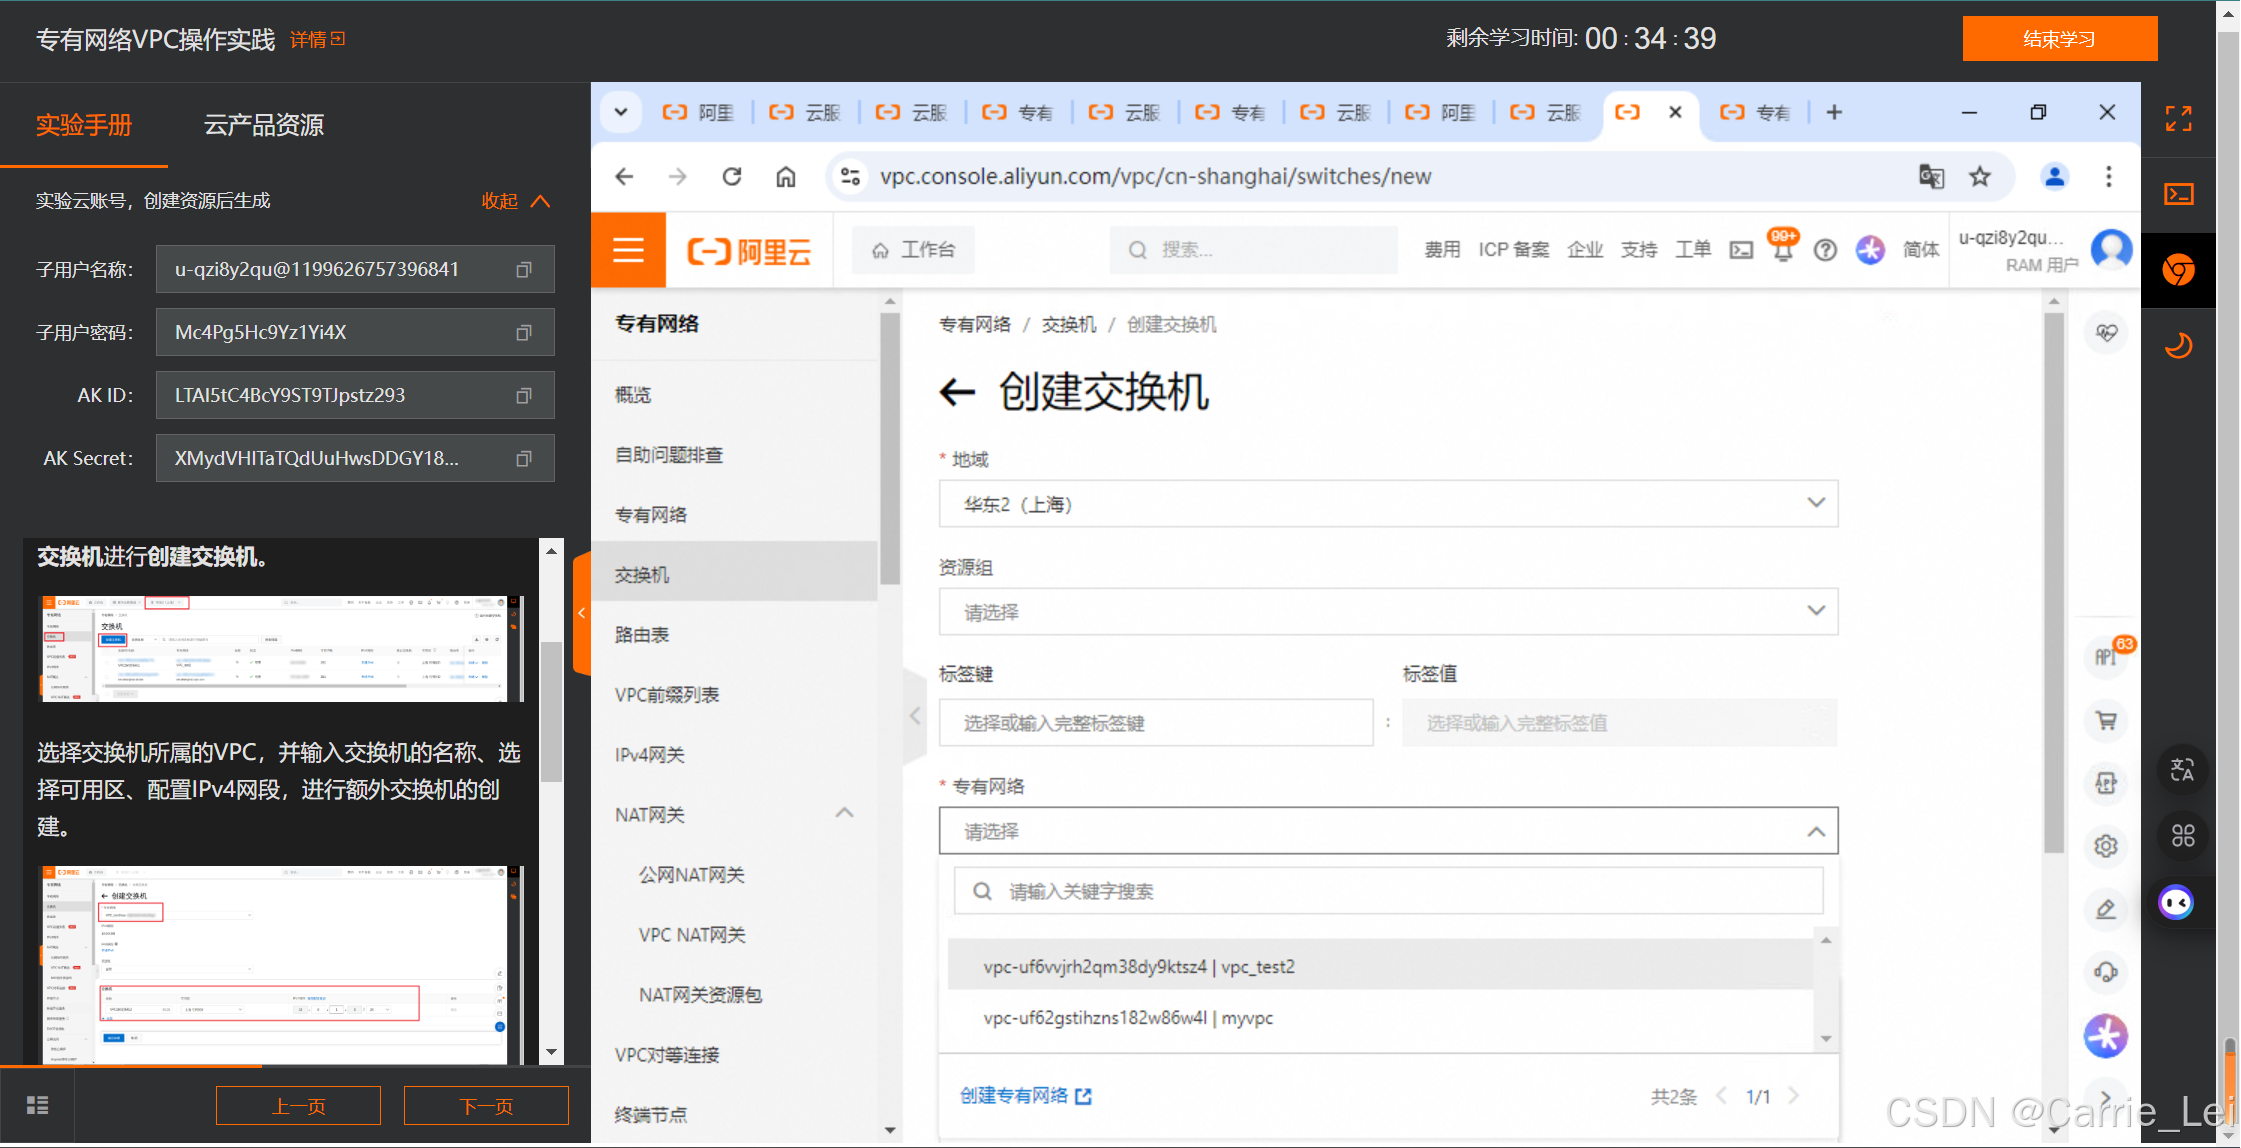Click 交换机 breadcrumb link
This screenshot has width=2241, height=1148.
point(1068,325)
